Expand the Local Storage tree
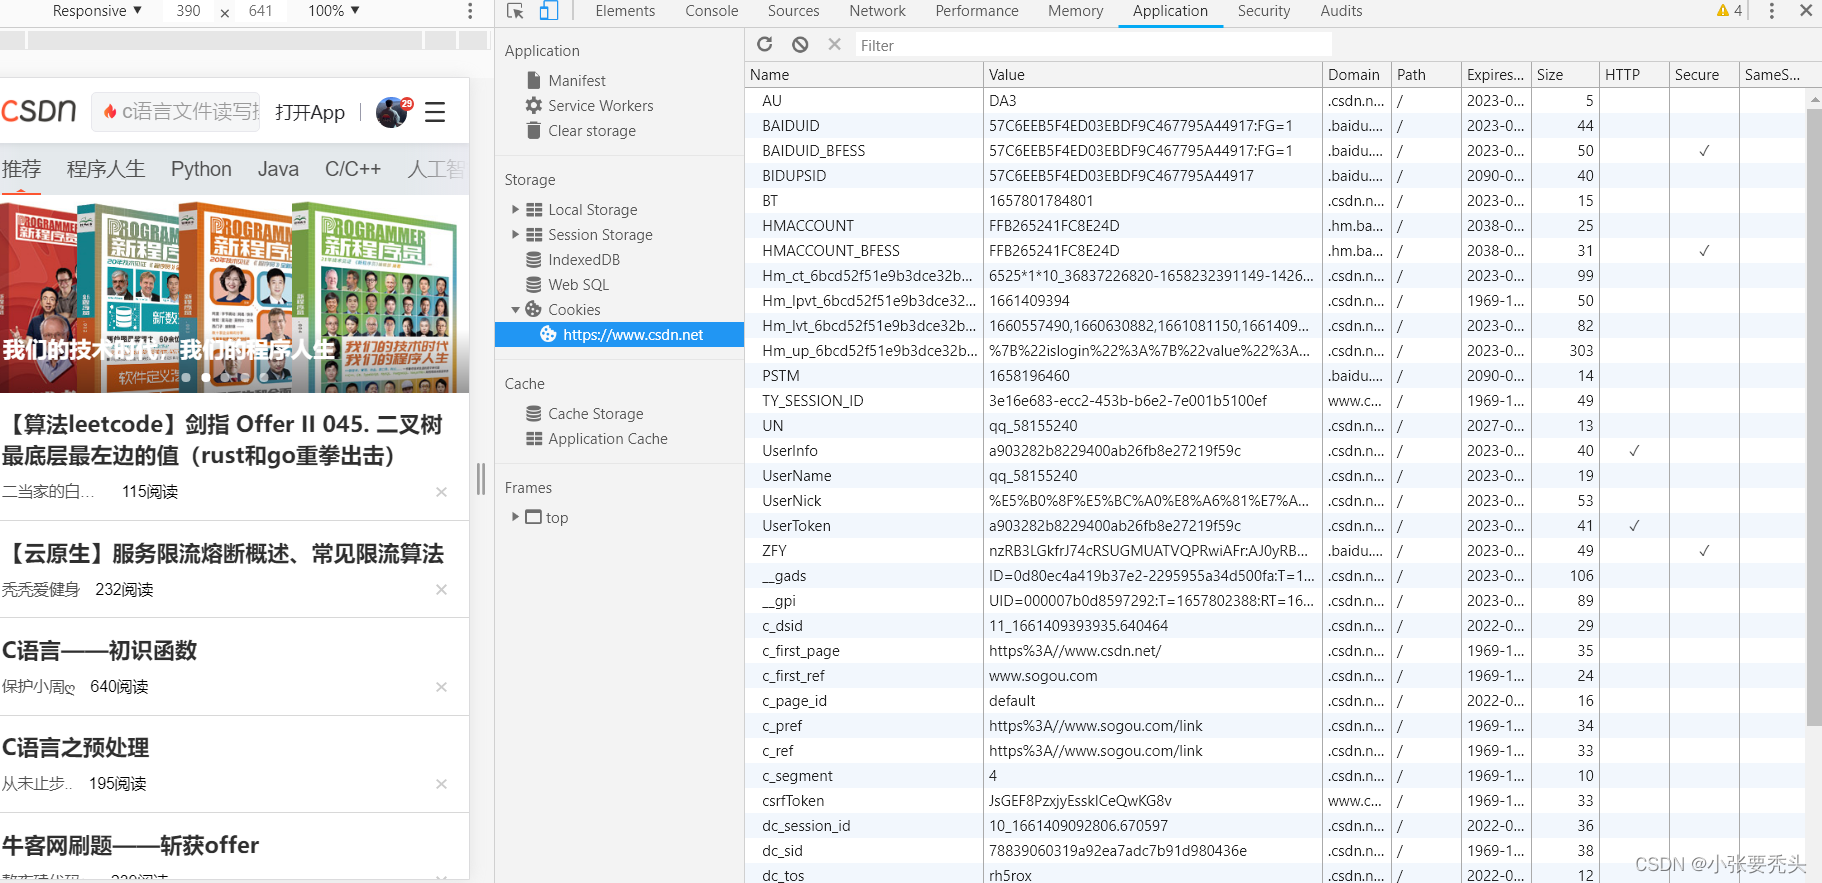The height and width of the screenshot is (883, 1822). pyautogui.click(x=515, y=209)
